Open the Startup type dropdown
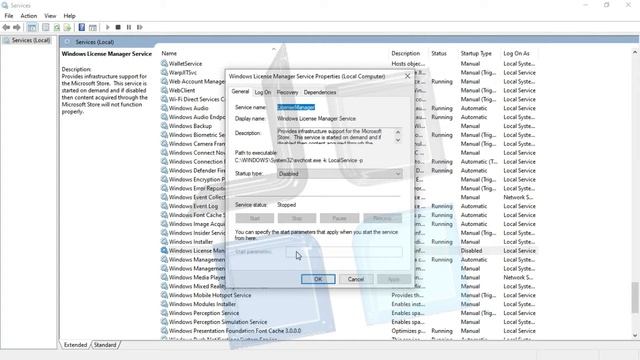The height and width of the screenshot is (360, 640). coord(340,173)
